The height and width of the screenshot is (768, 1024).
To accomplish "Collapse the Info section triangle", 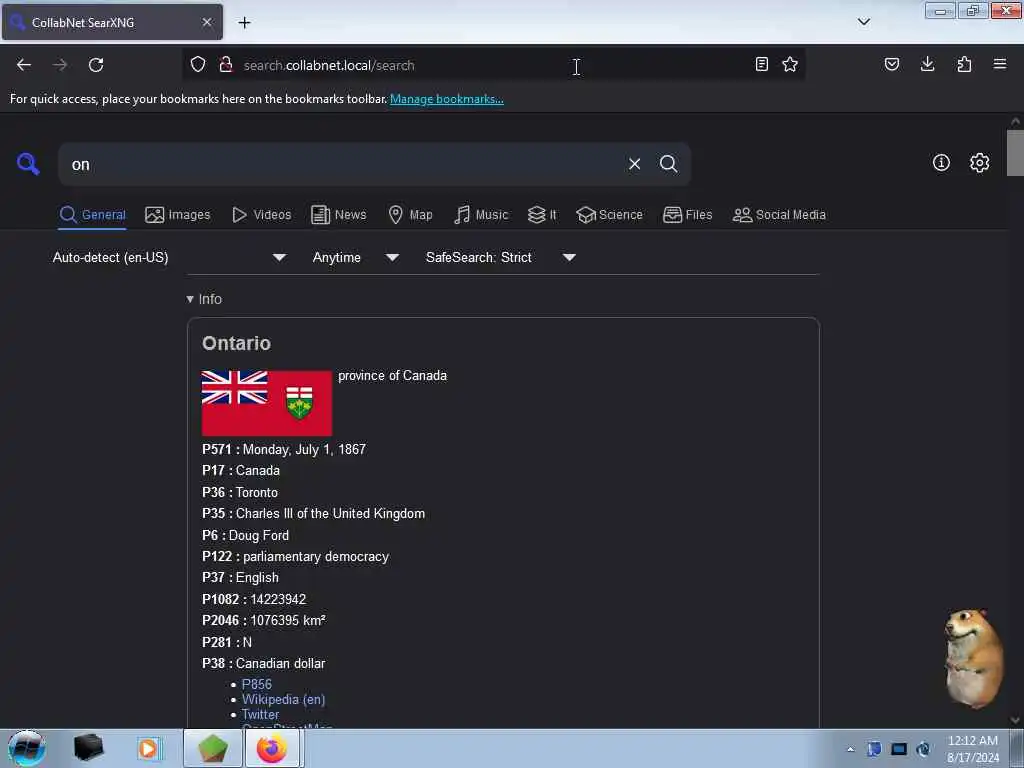I will 190,299.
